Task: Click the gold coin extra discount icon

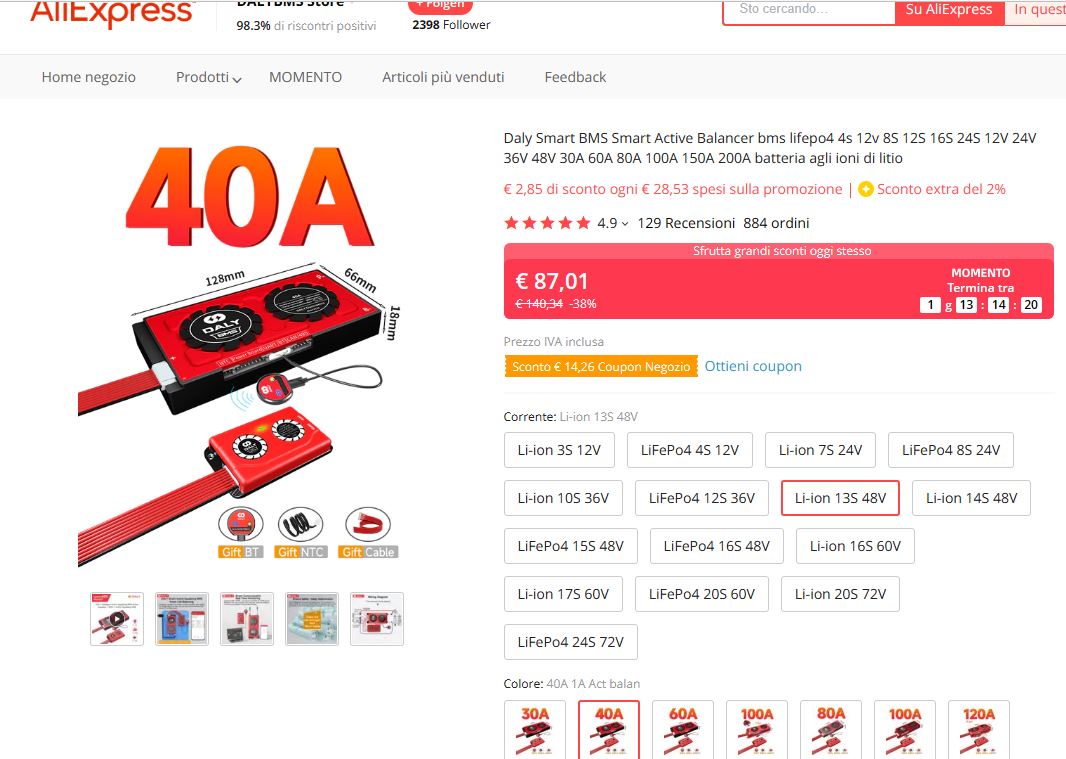Action: pos(865,190)
